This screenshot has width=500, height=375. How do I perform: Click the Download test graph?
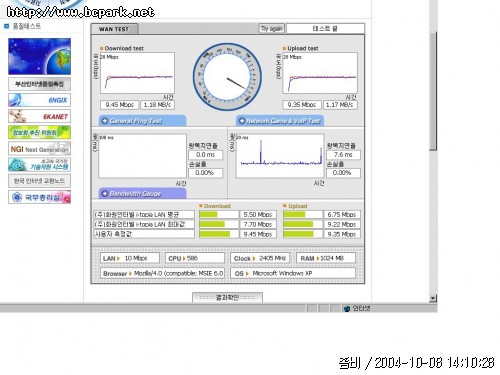point(137,73)
